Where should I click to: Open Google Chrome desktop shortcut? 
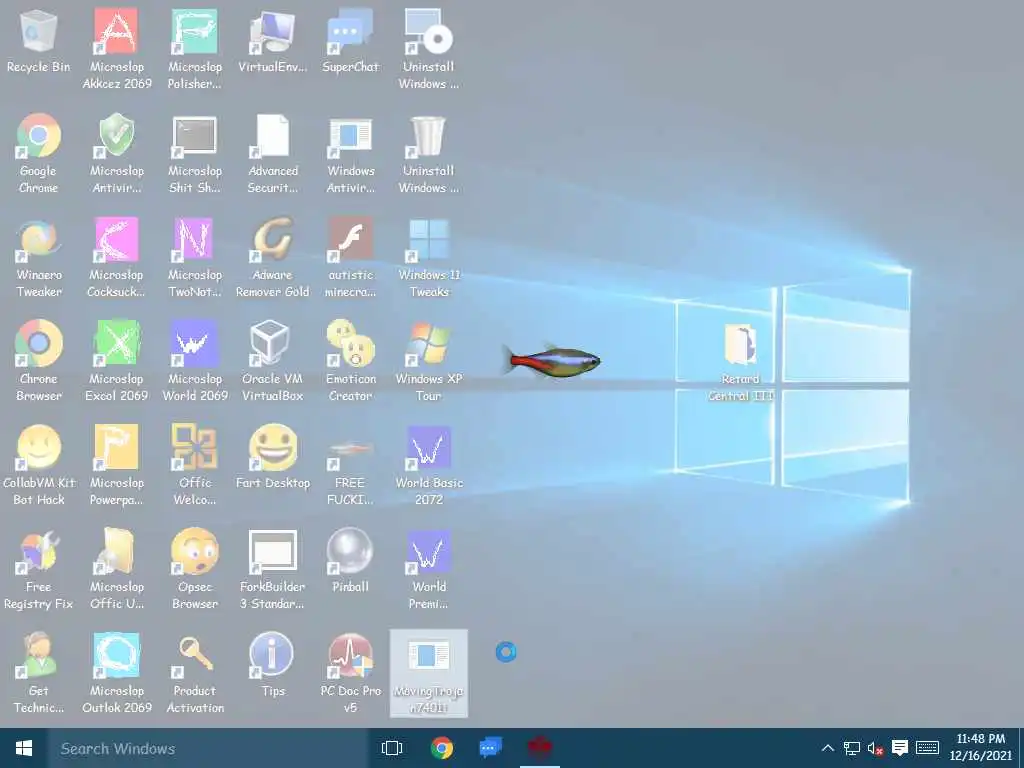39,153
